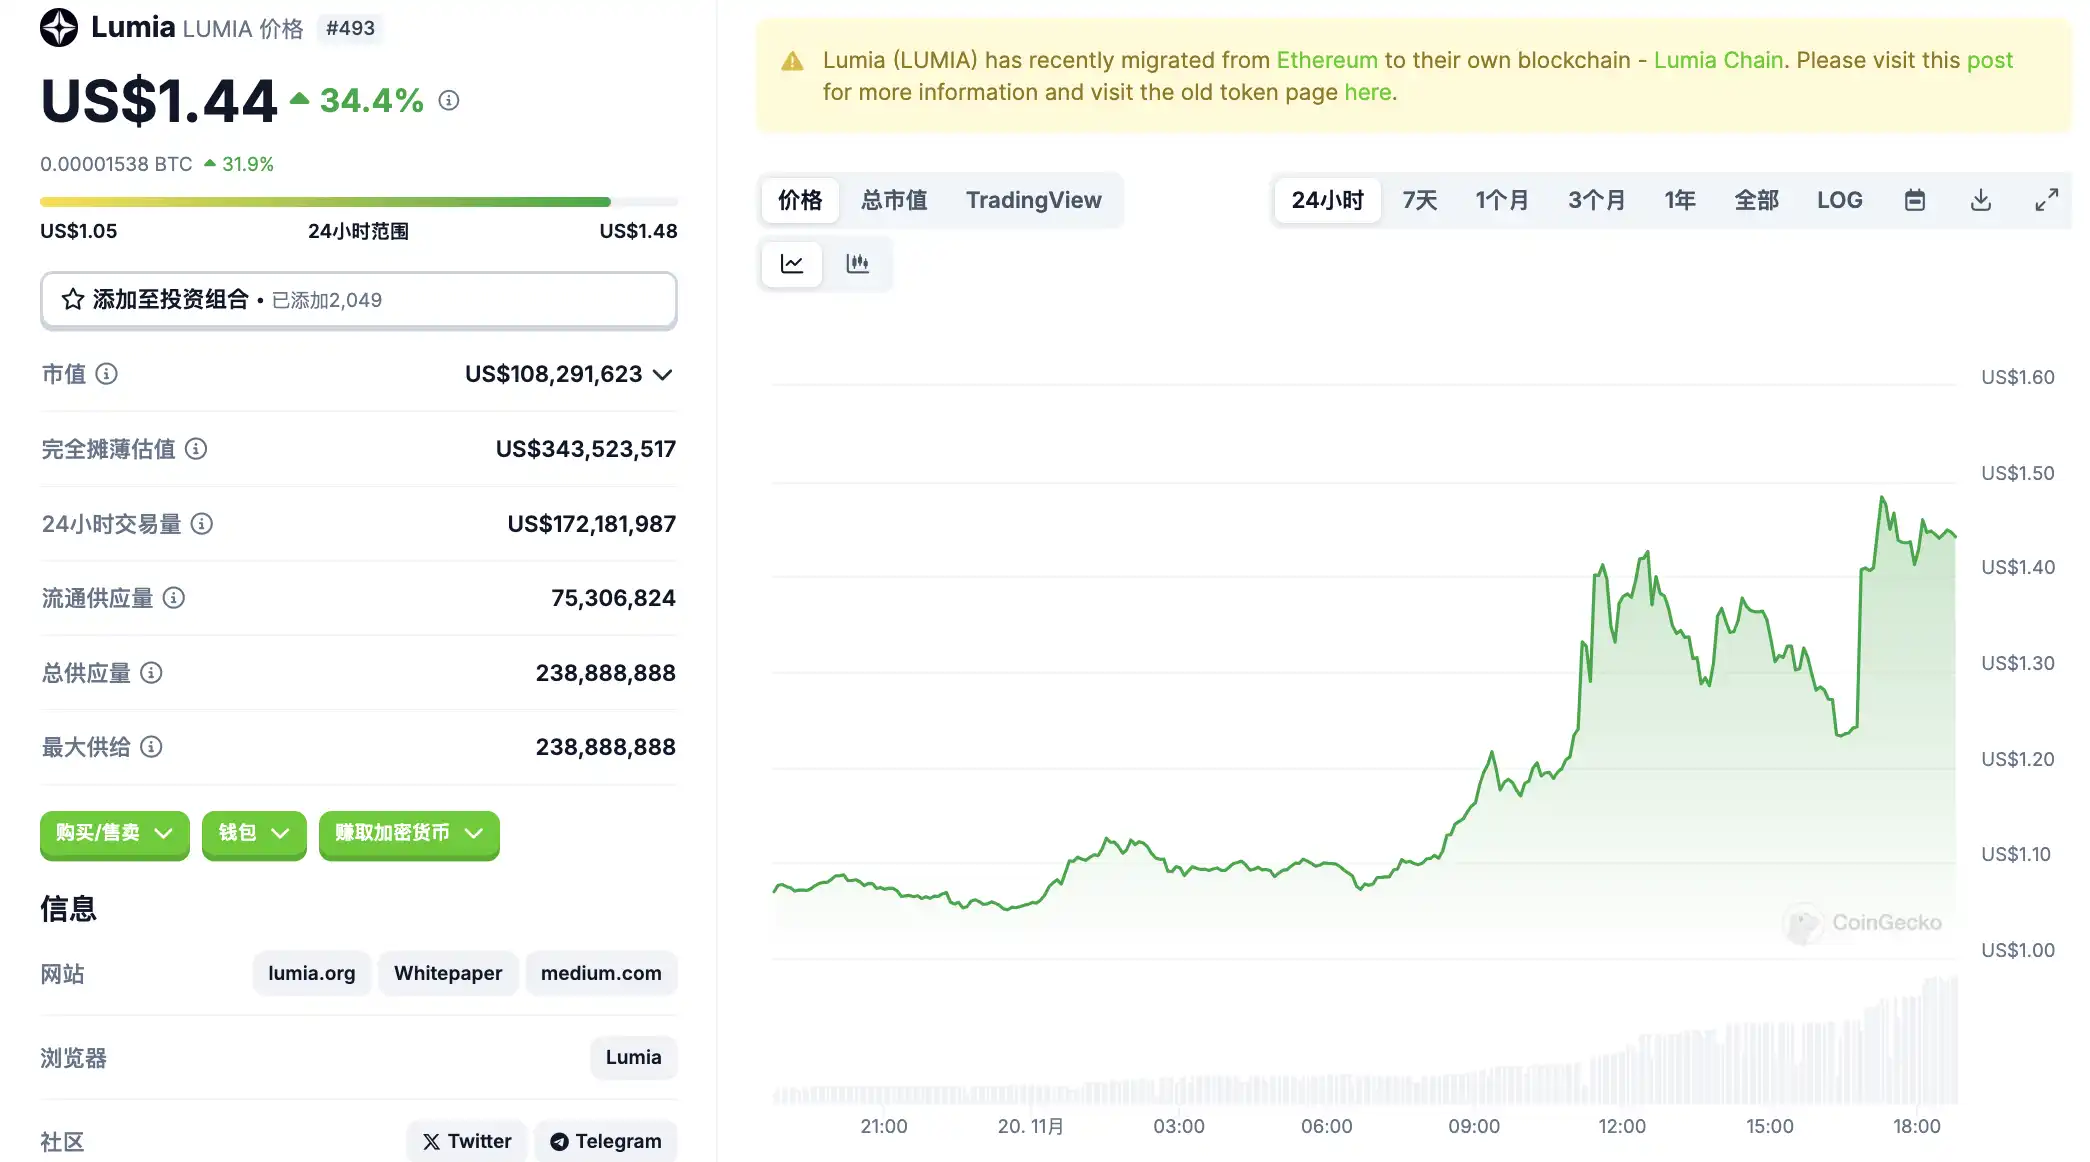The width and height of the screenshot is (2090, 1162).
Task: Select the candlestick chart view icon
Action: (x=857, y=264)
